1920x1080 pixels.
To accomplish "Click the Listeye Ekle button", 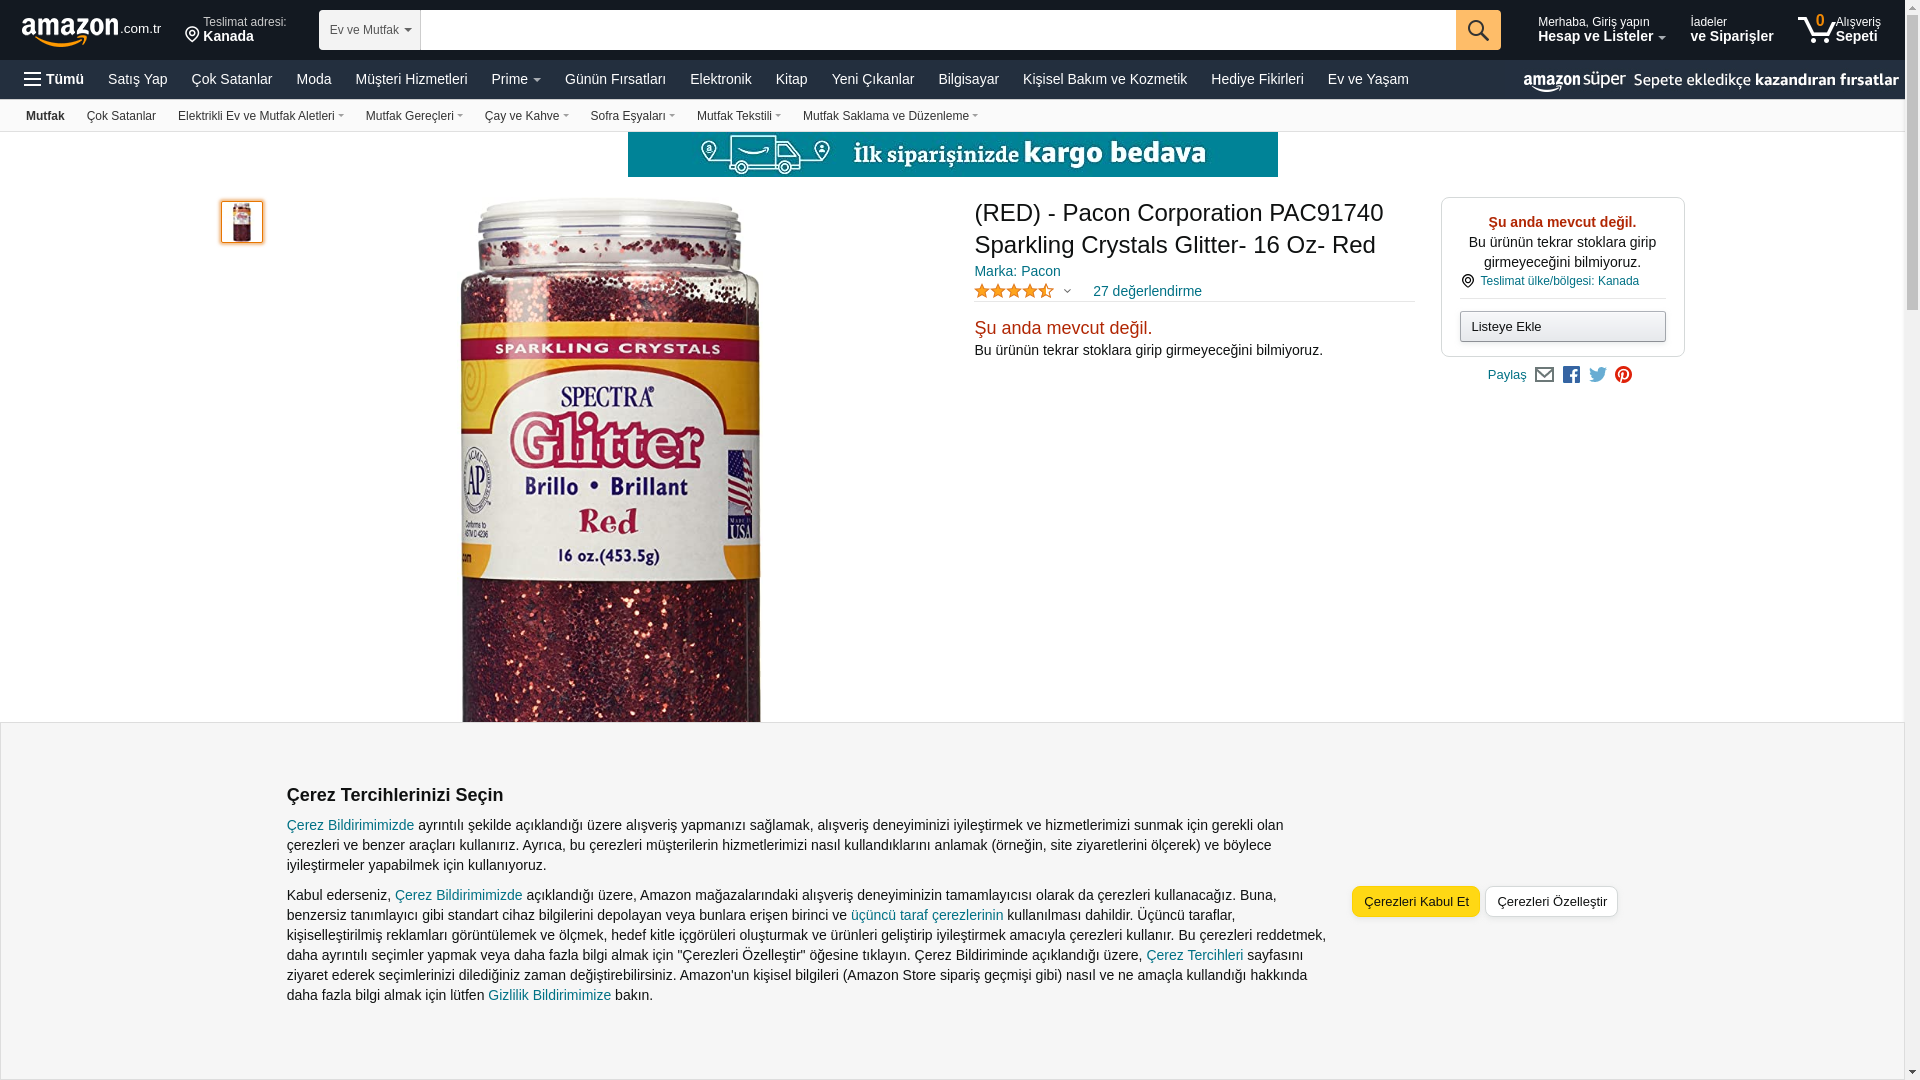I will (x=1562, y=326).
